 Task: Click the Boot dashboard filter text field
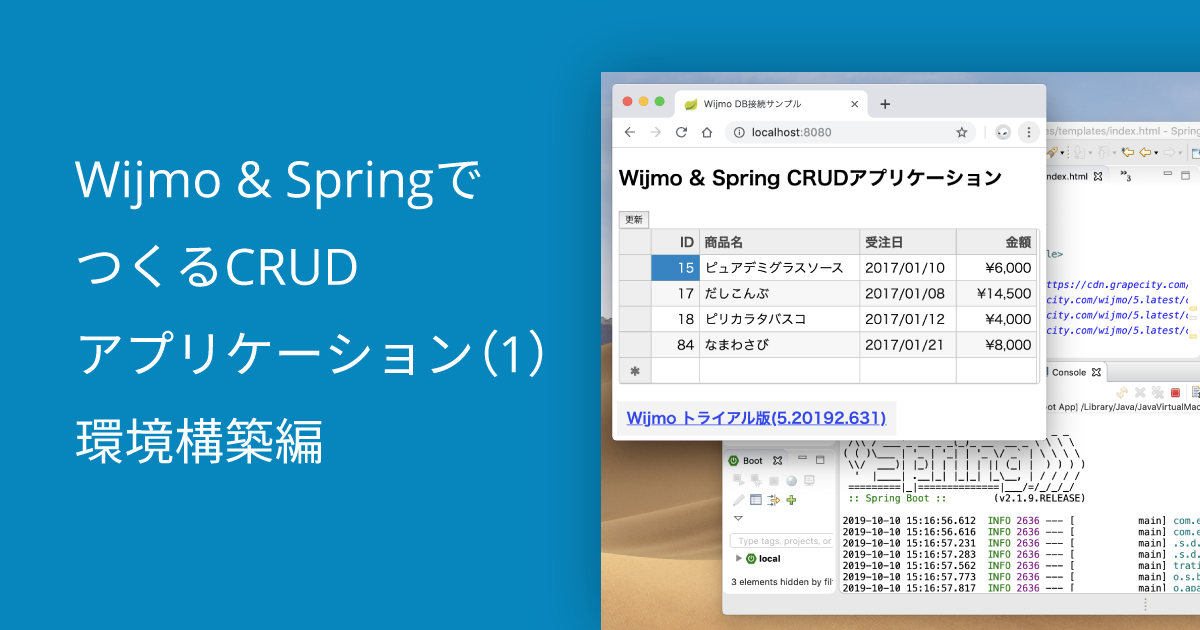pyautogui.click(x=780, y=540)
